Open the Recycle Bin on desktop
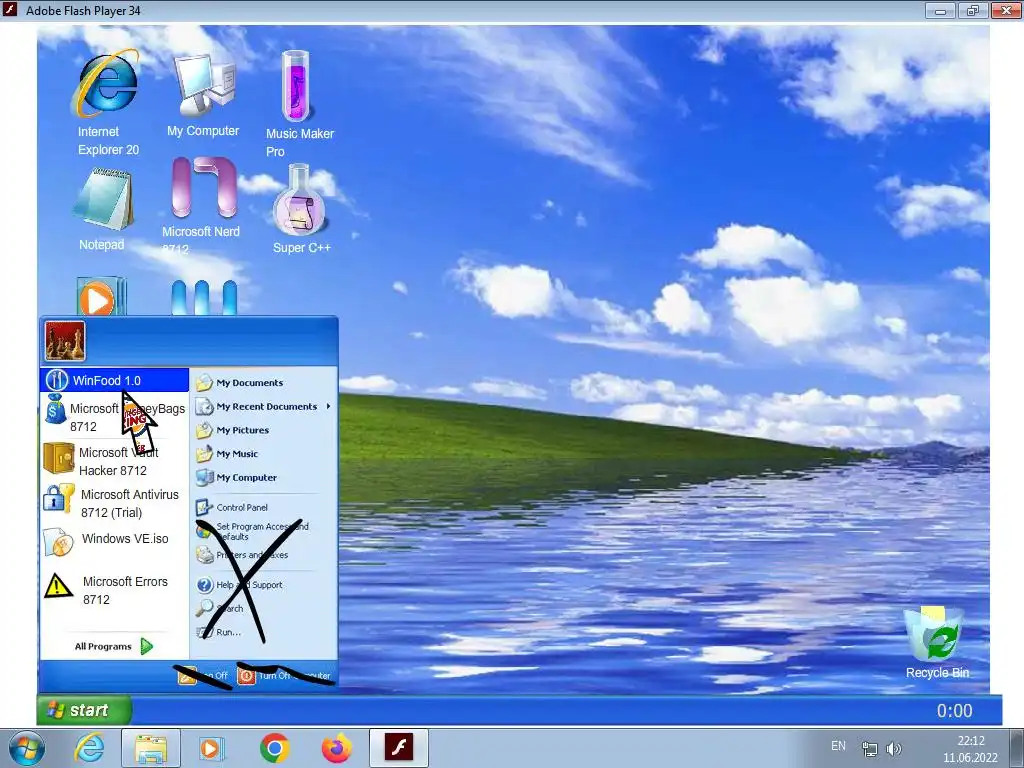Image resolution: width=1024 pixels, height=768 pixels. click(x=936, y=643)
